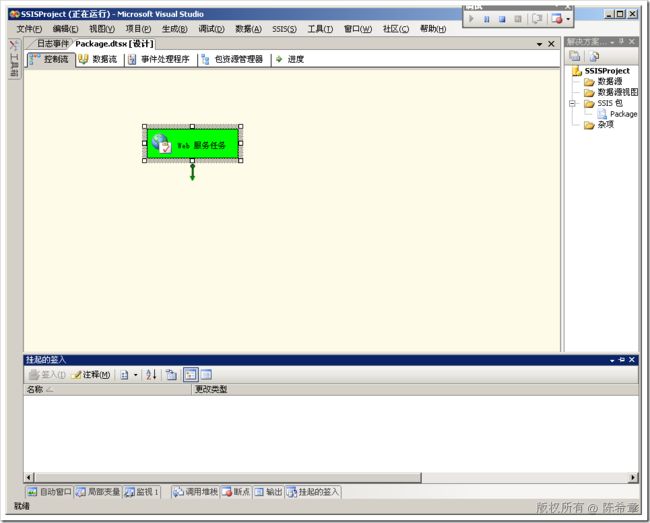The height and width of the screenshot is (523, 650).
Task: Click the 签入(I) check-in button
Action: point(47,375)
